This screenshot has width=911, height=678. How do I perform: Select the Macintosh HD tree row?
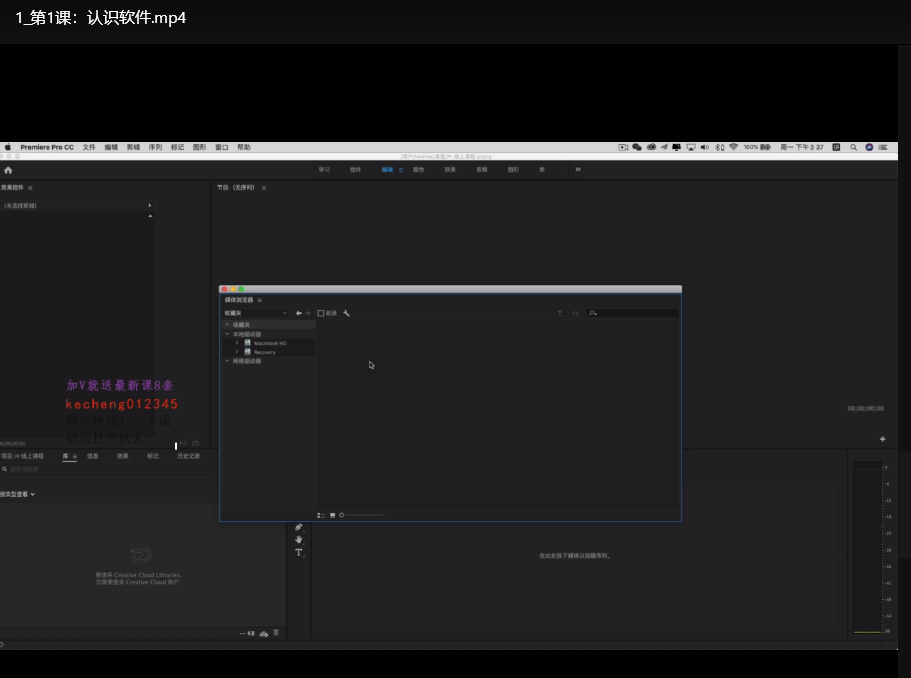coord(269,343)
